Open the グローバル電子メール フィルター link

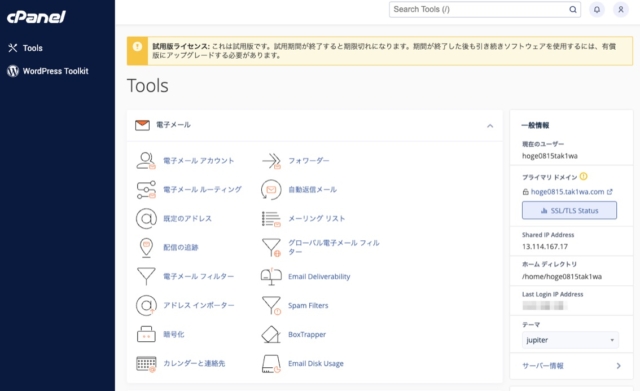tap(334, 247)
